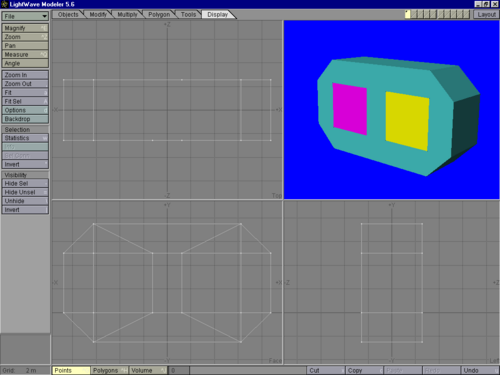Toggle the second layer button

[x=414, y=14]
